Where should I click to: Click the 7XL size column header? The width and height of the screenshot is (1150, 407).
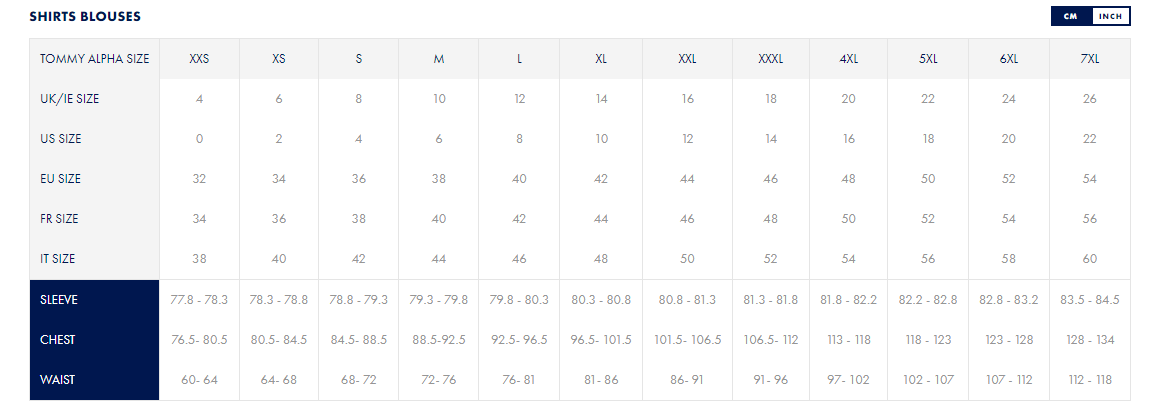click(1090, 59)
